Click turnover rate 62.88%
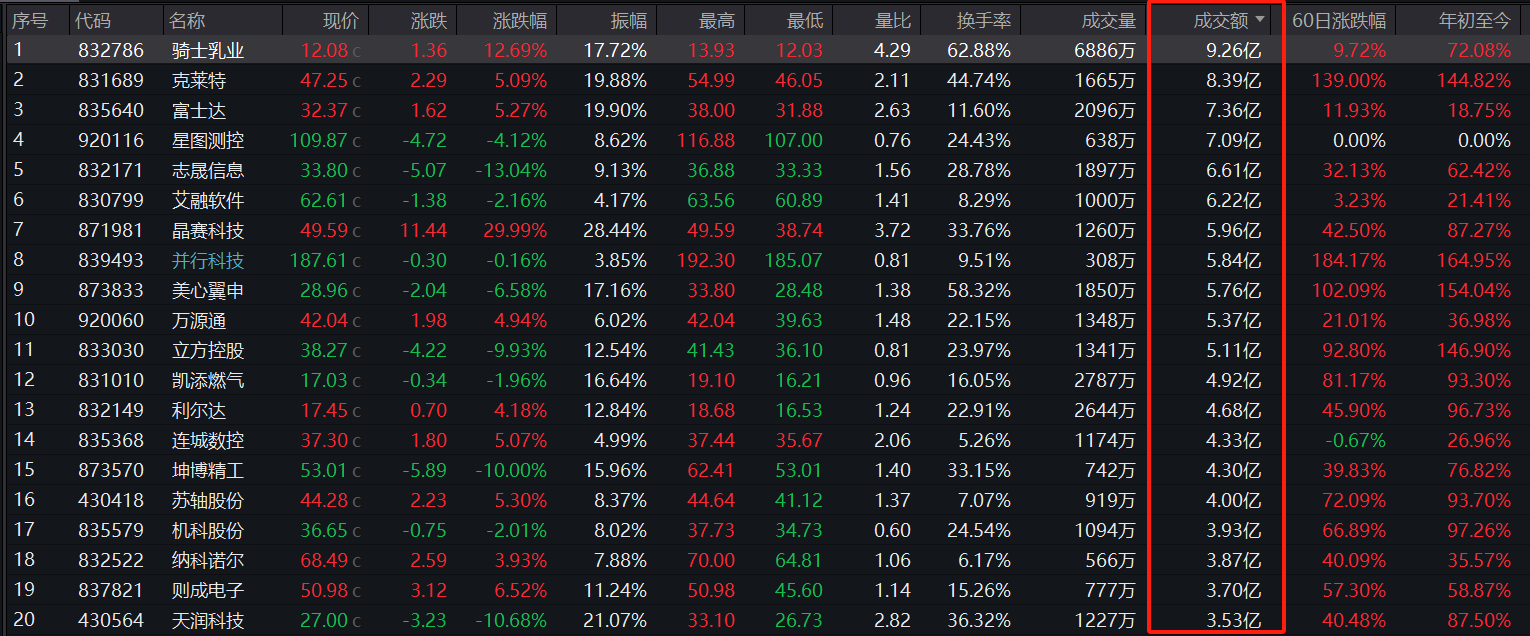 pyautogui.click(x=981, y=50)
